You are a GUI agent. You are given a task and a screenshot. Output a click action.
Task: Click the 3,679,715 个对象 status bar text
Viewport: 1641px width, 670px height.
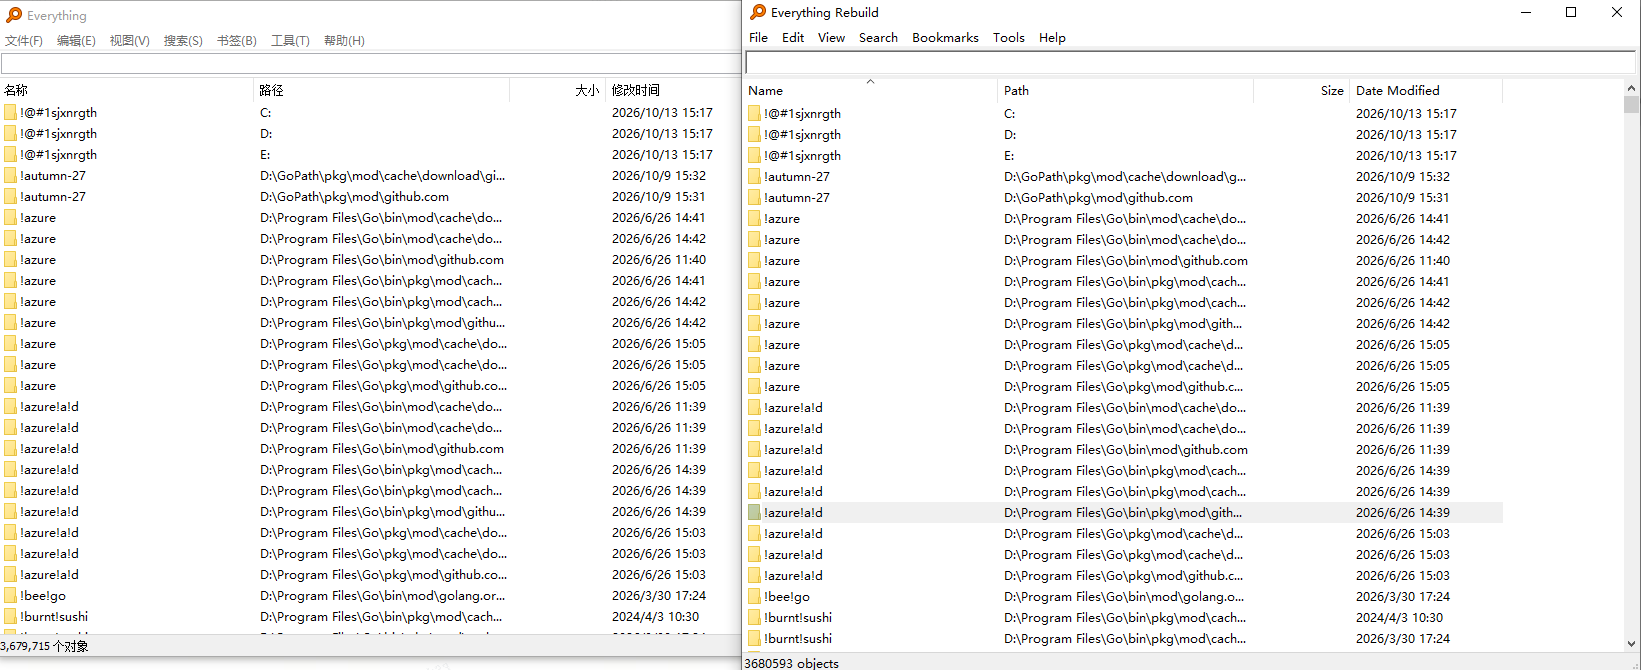(45, 646)
